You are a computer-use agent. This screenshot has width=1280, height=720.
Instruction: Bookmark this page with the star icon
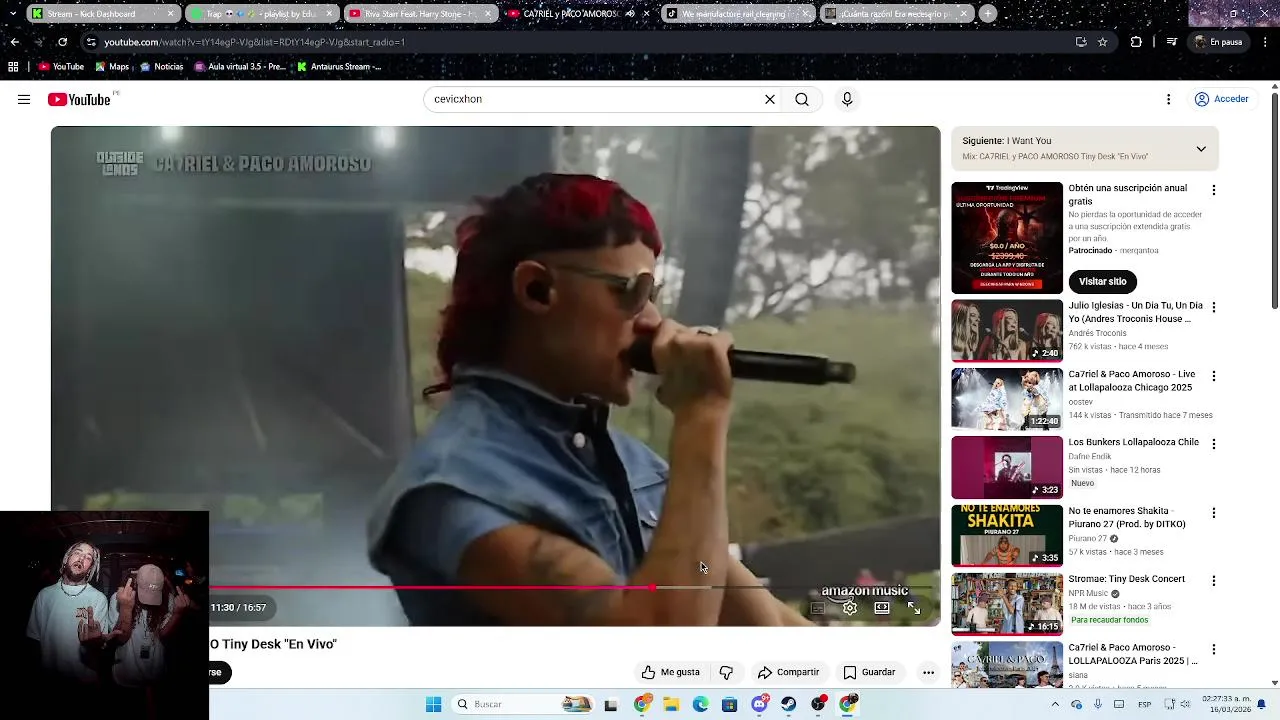1102,42
